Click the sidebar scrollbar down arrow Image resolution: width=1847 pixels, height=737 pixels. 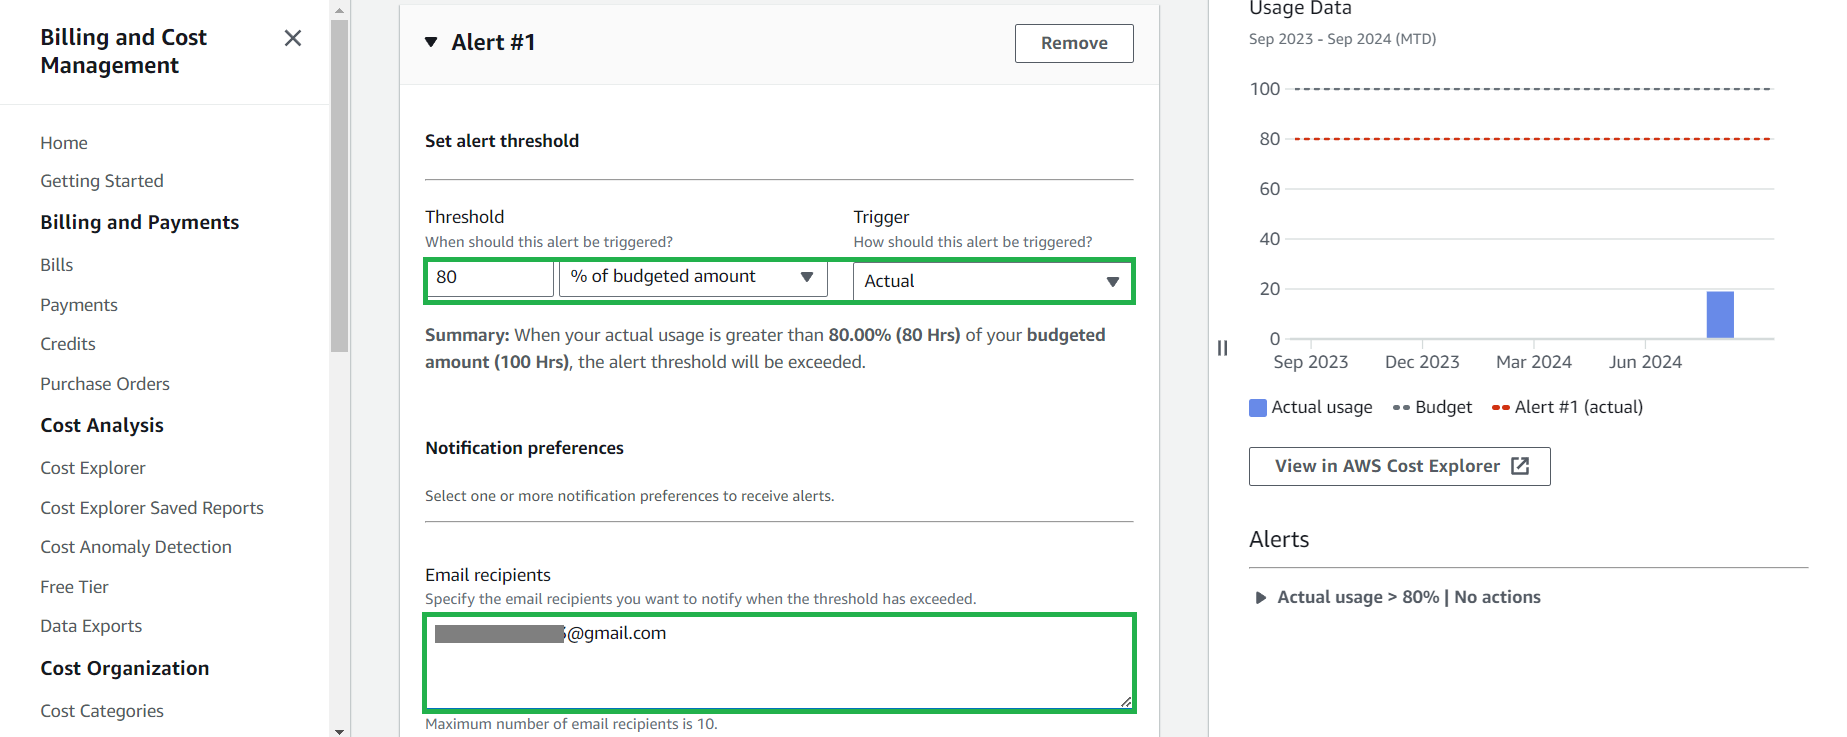coord(339,731)
